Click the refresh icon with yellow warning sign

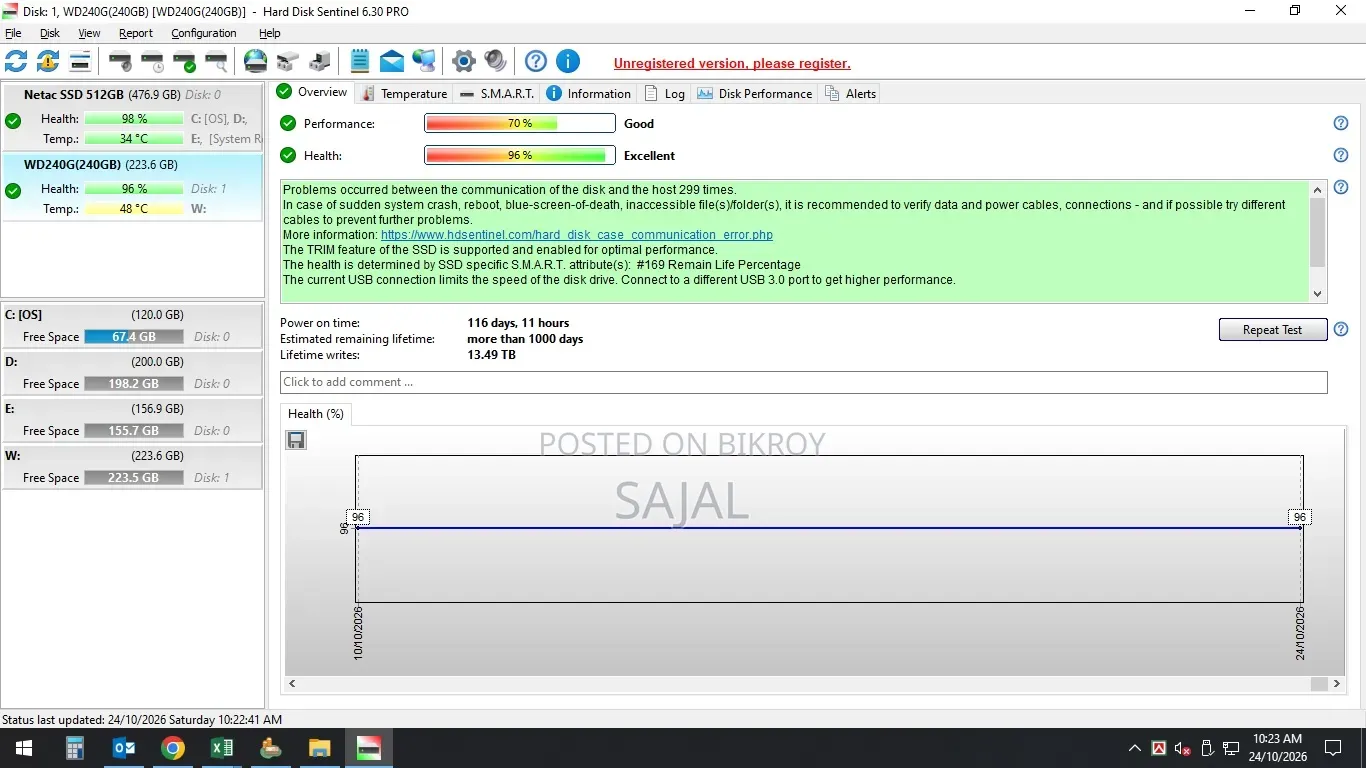[48, 61]
